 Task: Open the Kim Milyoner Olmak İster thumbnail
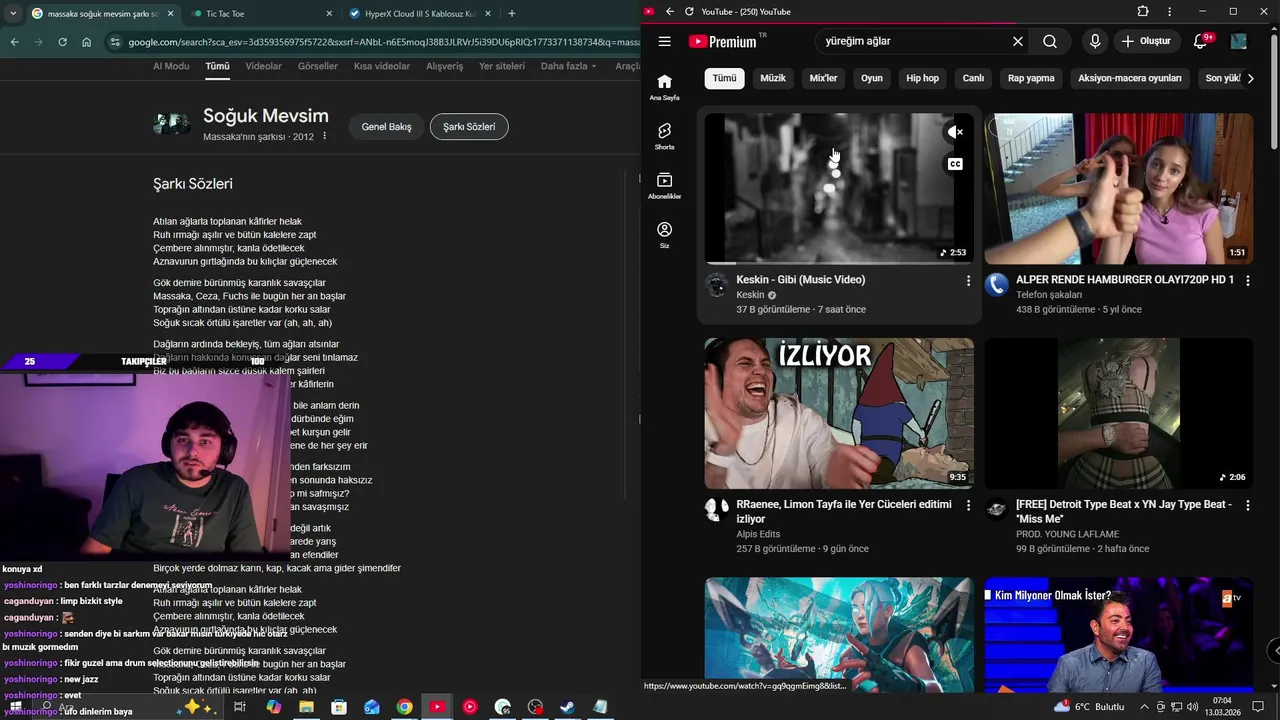pos(1118,634)
